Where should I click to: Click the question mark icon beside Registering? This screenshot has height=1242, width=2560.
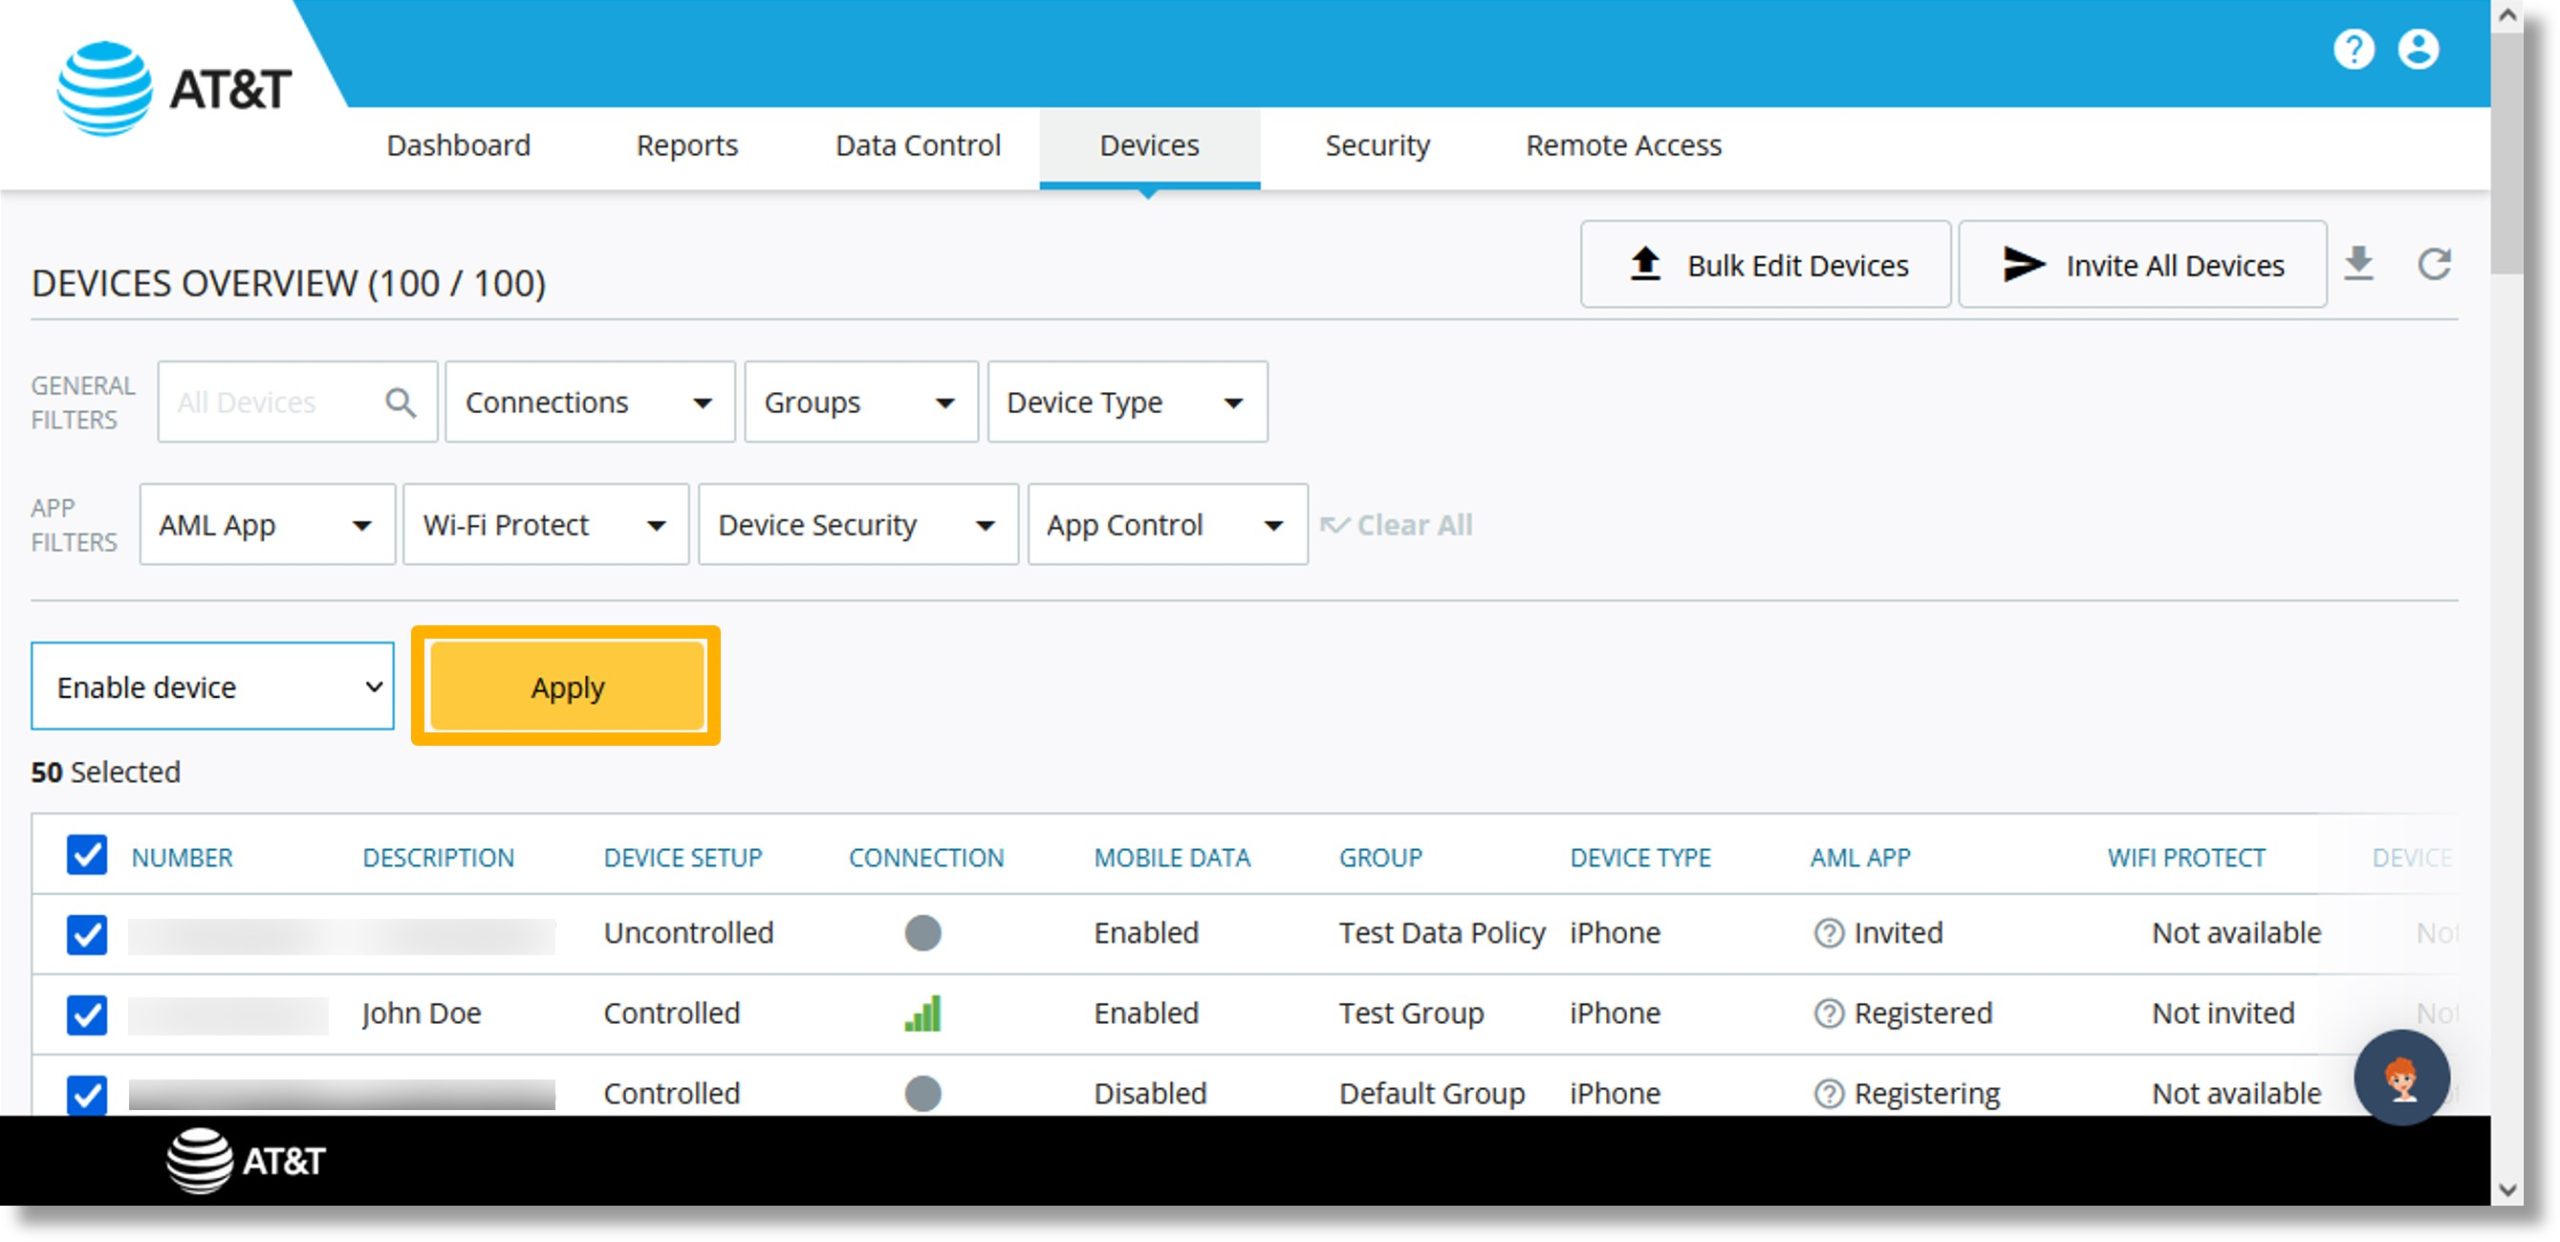coord(1828,1094)
